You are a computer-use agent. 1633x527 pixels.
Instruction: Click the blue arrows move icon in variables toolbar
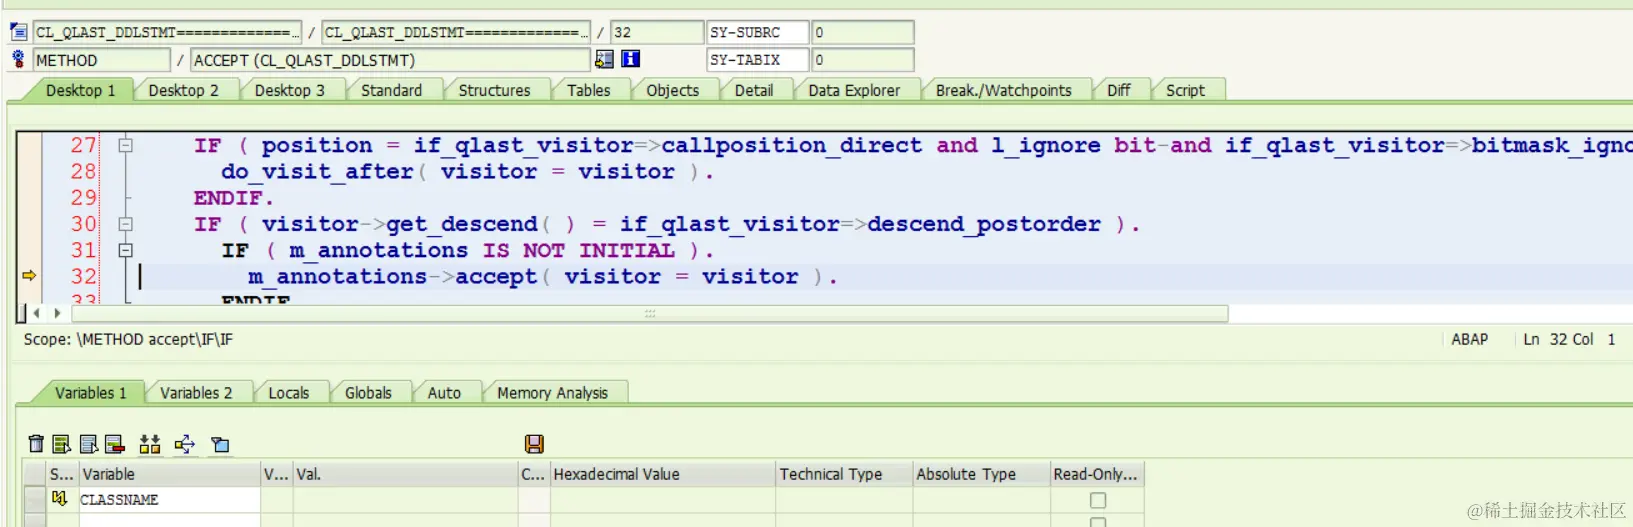pos(185,444)
